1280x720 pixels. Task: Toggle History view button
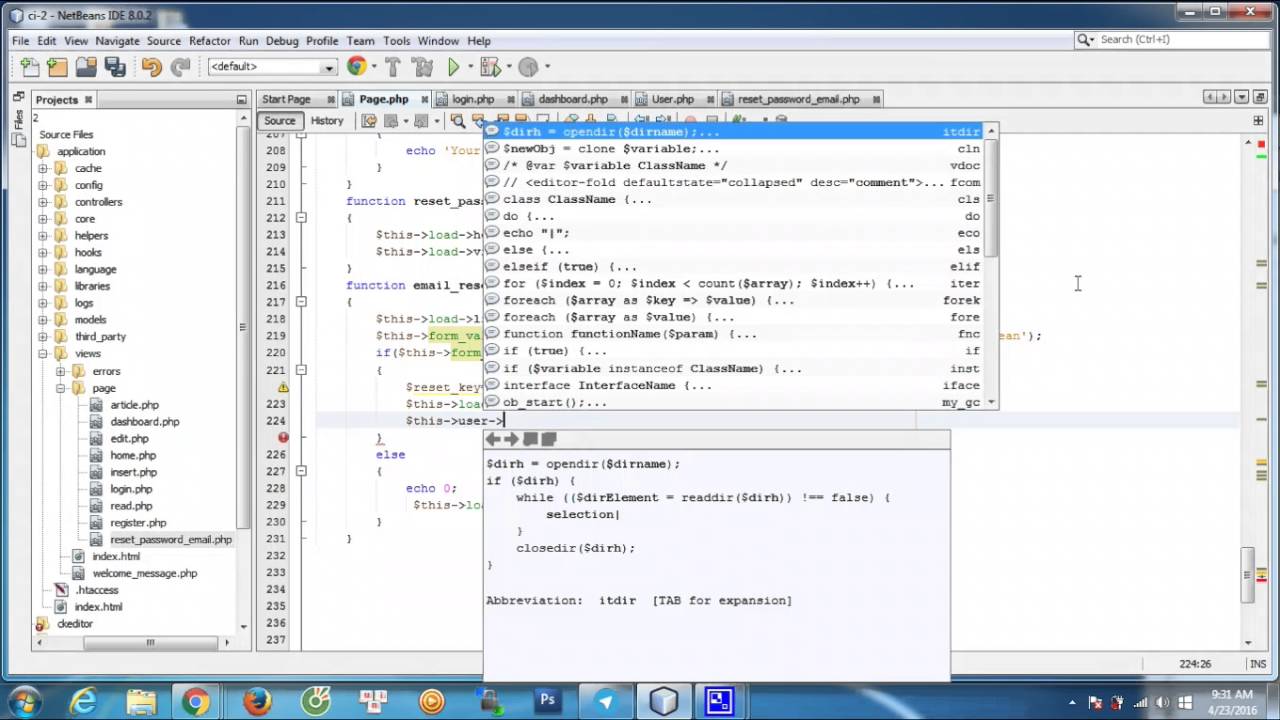click(326, 121)
